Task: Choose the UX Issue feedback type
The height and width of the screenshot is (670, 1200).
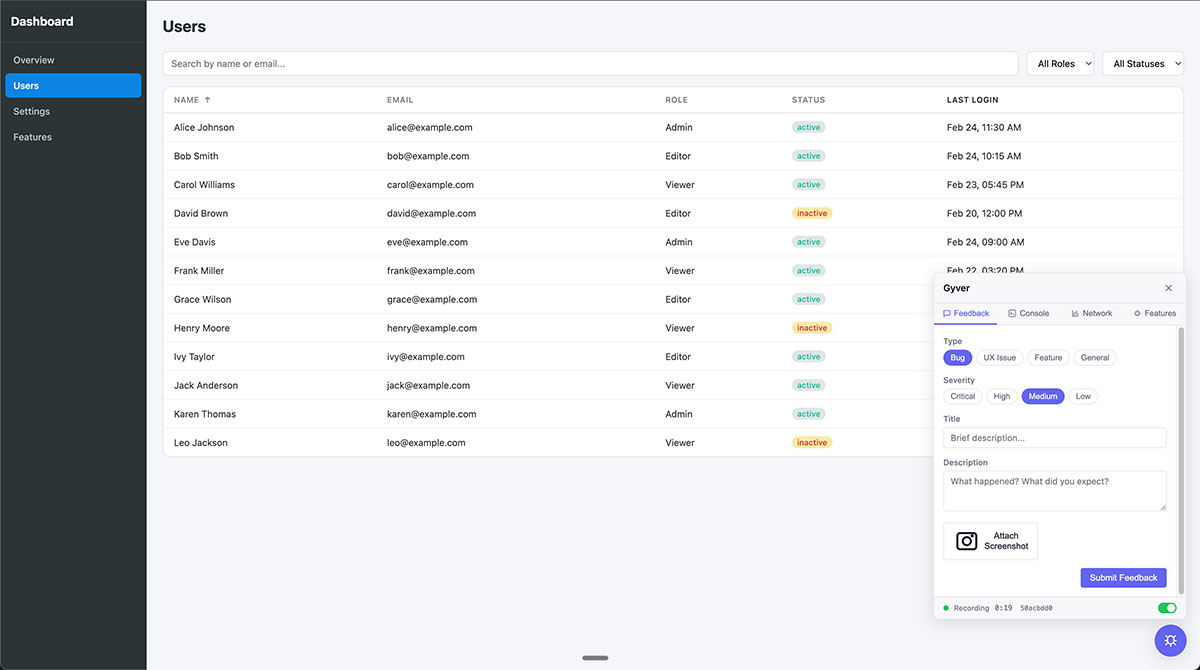Action: [x=999, y=357]
